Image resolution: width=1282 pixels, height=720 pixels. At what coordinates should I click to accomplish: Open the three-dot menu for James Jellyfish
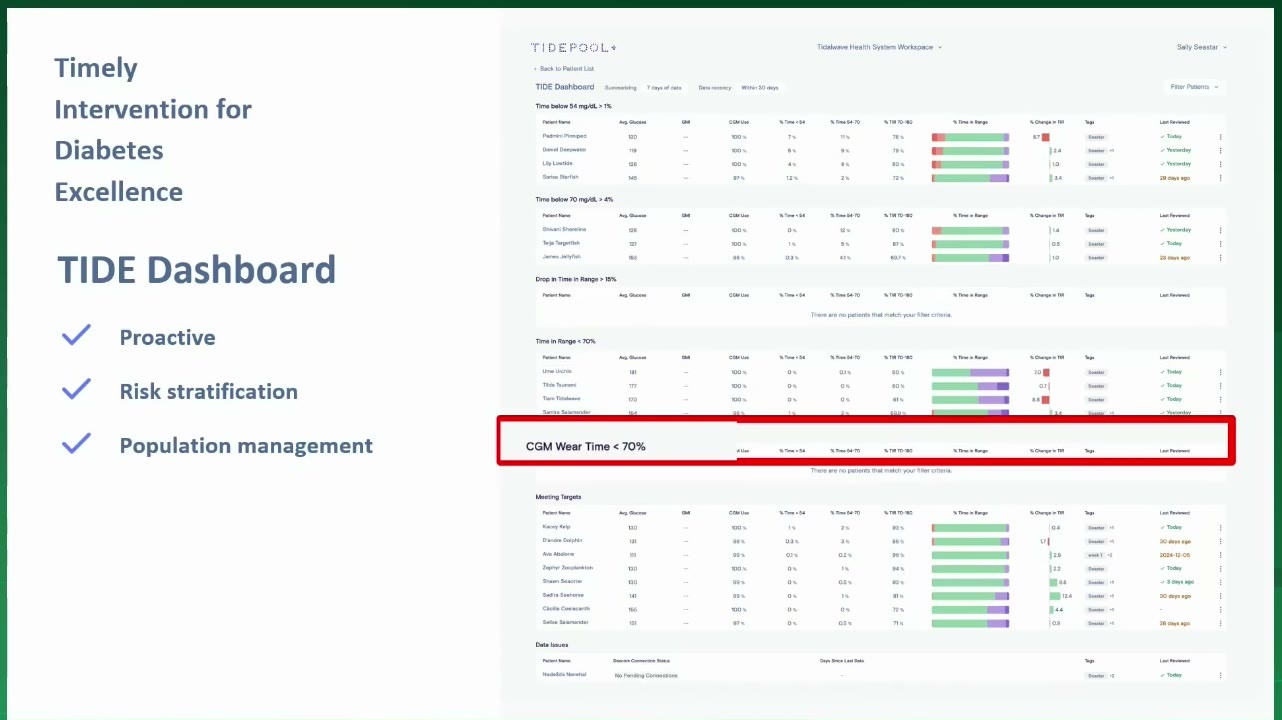tap(1220, 257)
